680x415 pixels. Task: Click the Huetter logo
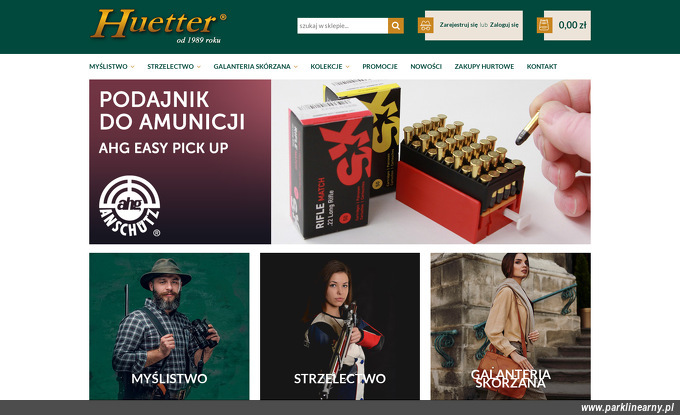click(x=159, y=26)
